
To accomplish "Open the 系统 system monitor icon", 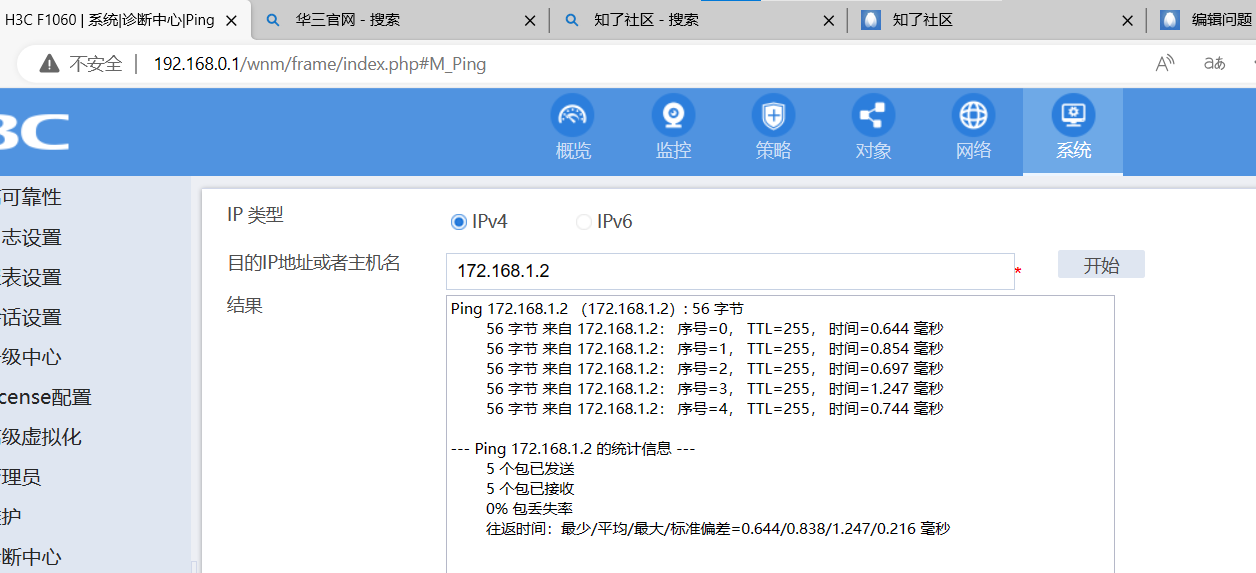I will (1073, 116).
